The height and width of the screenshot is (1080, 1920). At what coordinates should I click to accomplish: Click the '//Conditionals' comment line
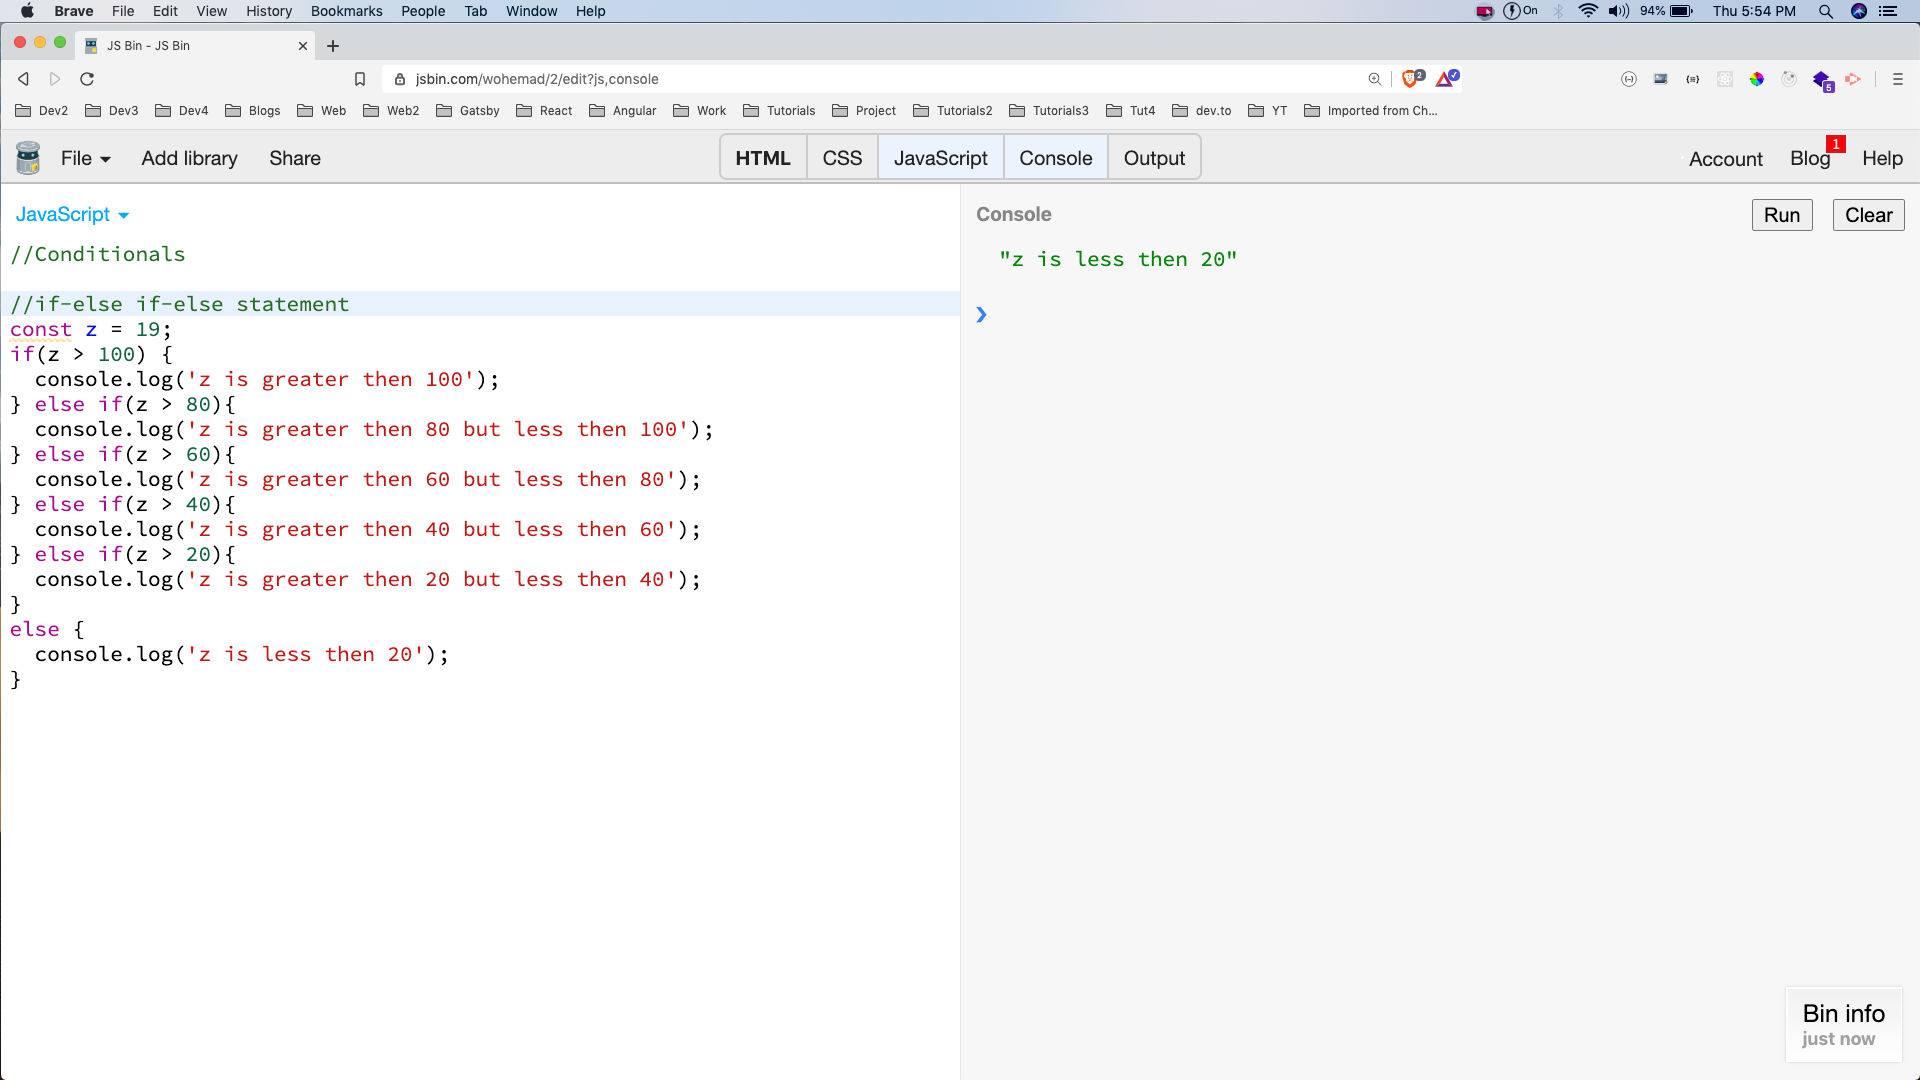pos(98,254)
